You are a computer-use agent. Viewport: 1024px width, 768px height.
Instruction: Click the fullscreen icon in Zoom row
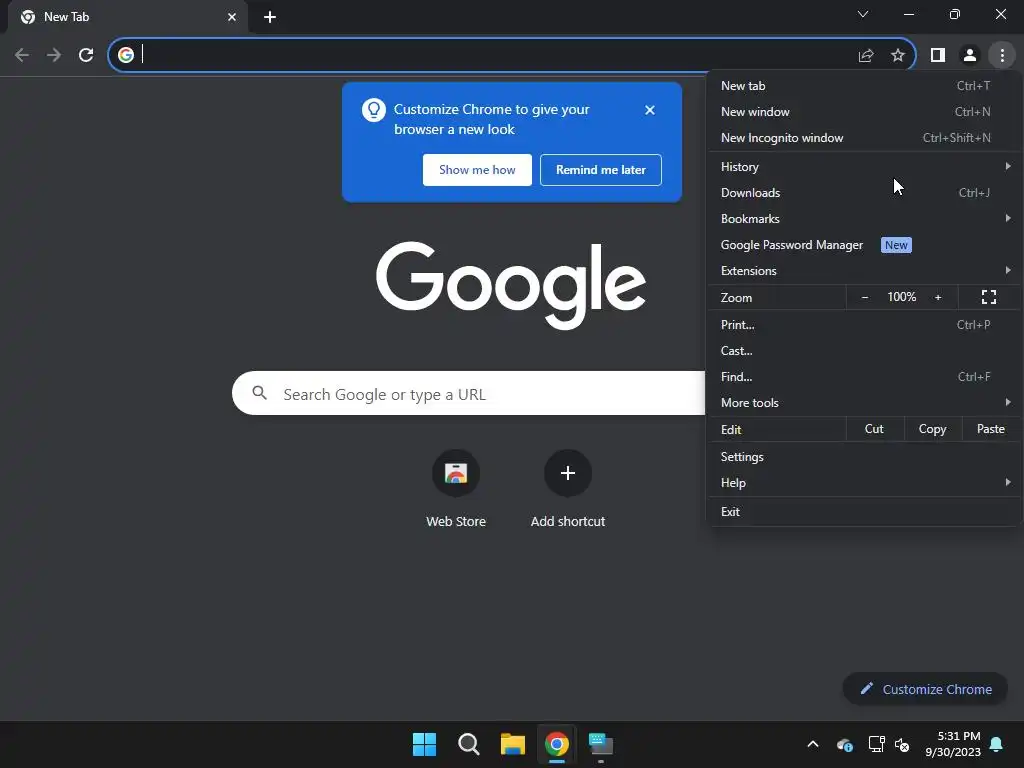pos(989,297)
